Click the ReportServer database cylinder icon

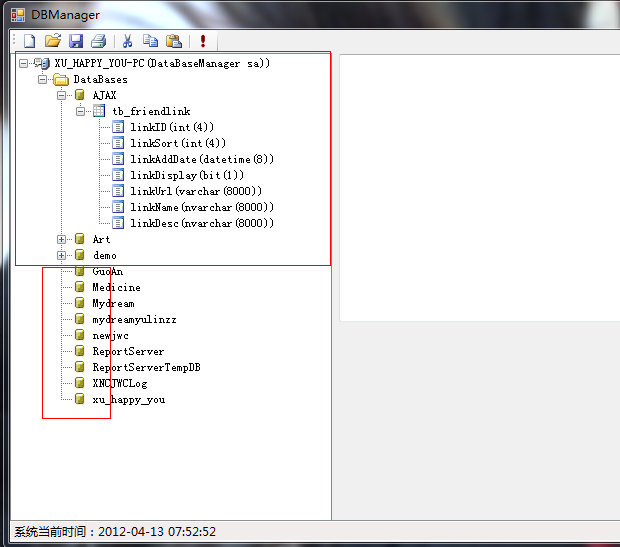coord(80,351)
